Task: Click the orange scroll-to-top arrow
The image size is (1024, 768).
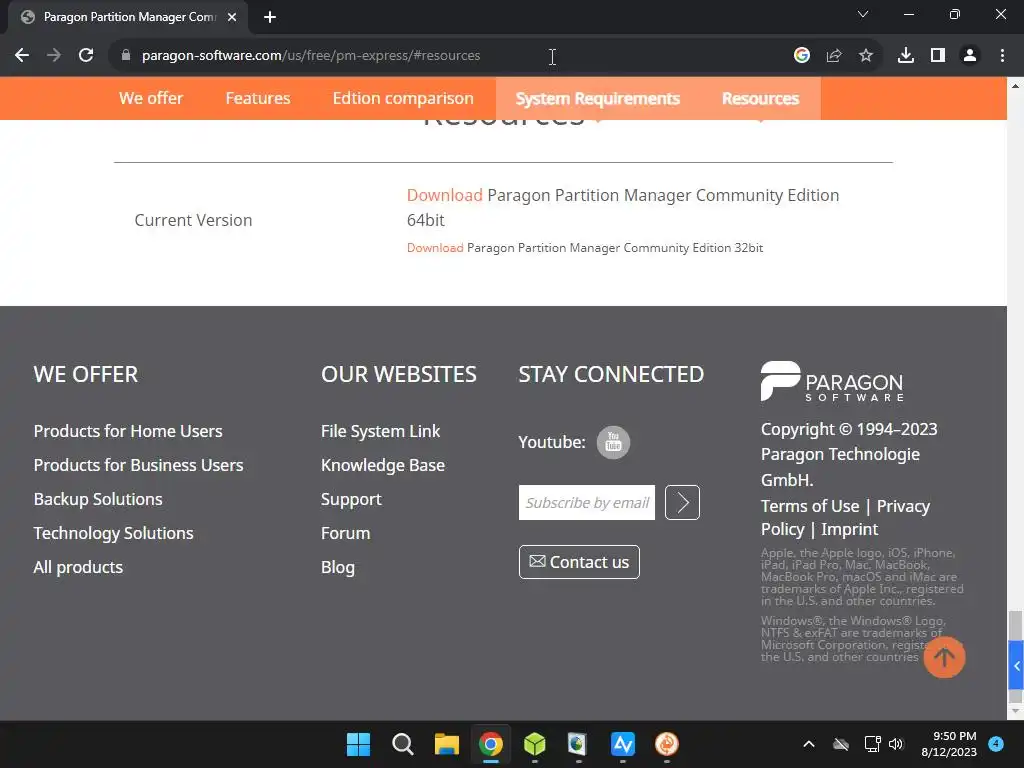Action: tap(944, 657)
